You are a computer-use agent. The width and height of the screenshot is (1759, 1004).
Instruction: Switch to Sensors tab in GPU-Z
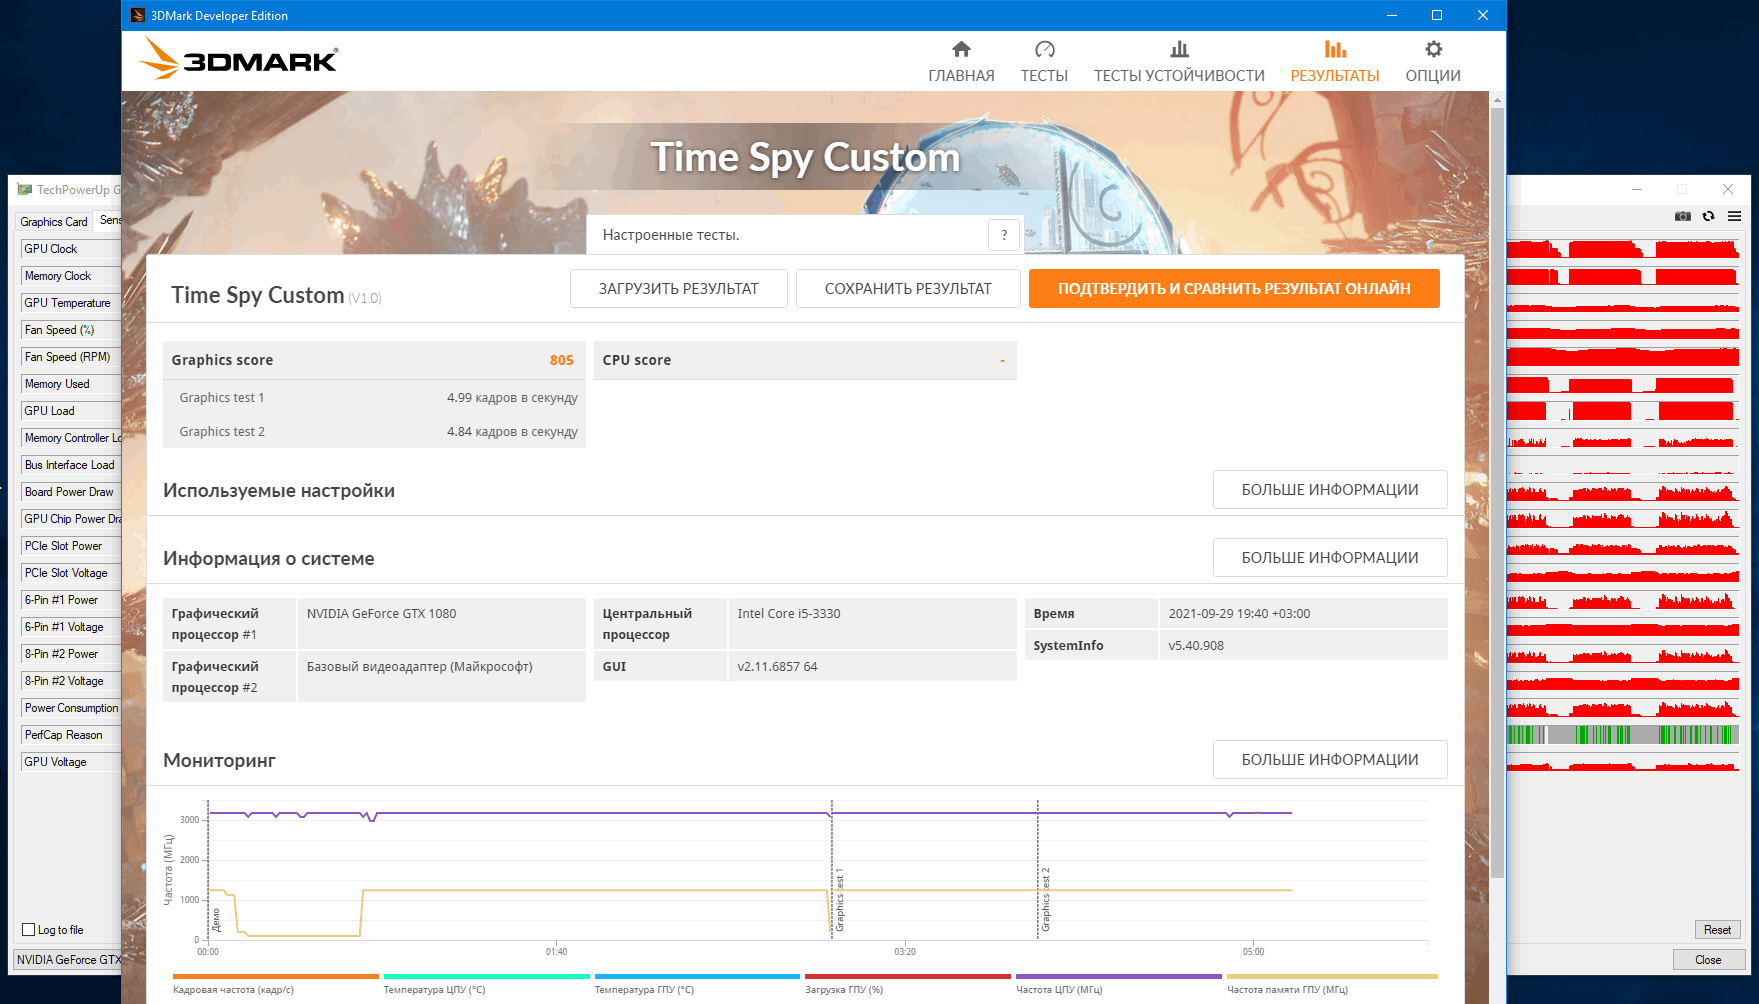coord(109,220)
